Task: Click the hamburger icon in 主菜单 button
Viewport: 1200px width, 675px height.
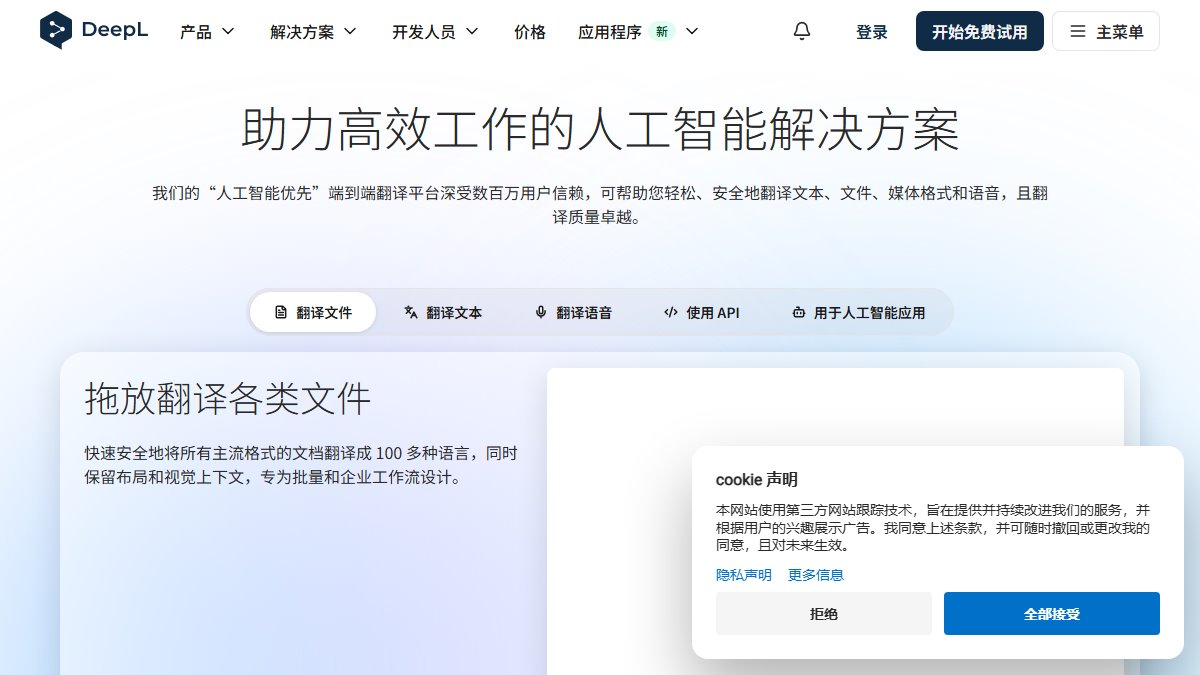Action: pyautogui.click(x=1078, y=31)
